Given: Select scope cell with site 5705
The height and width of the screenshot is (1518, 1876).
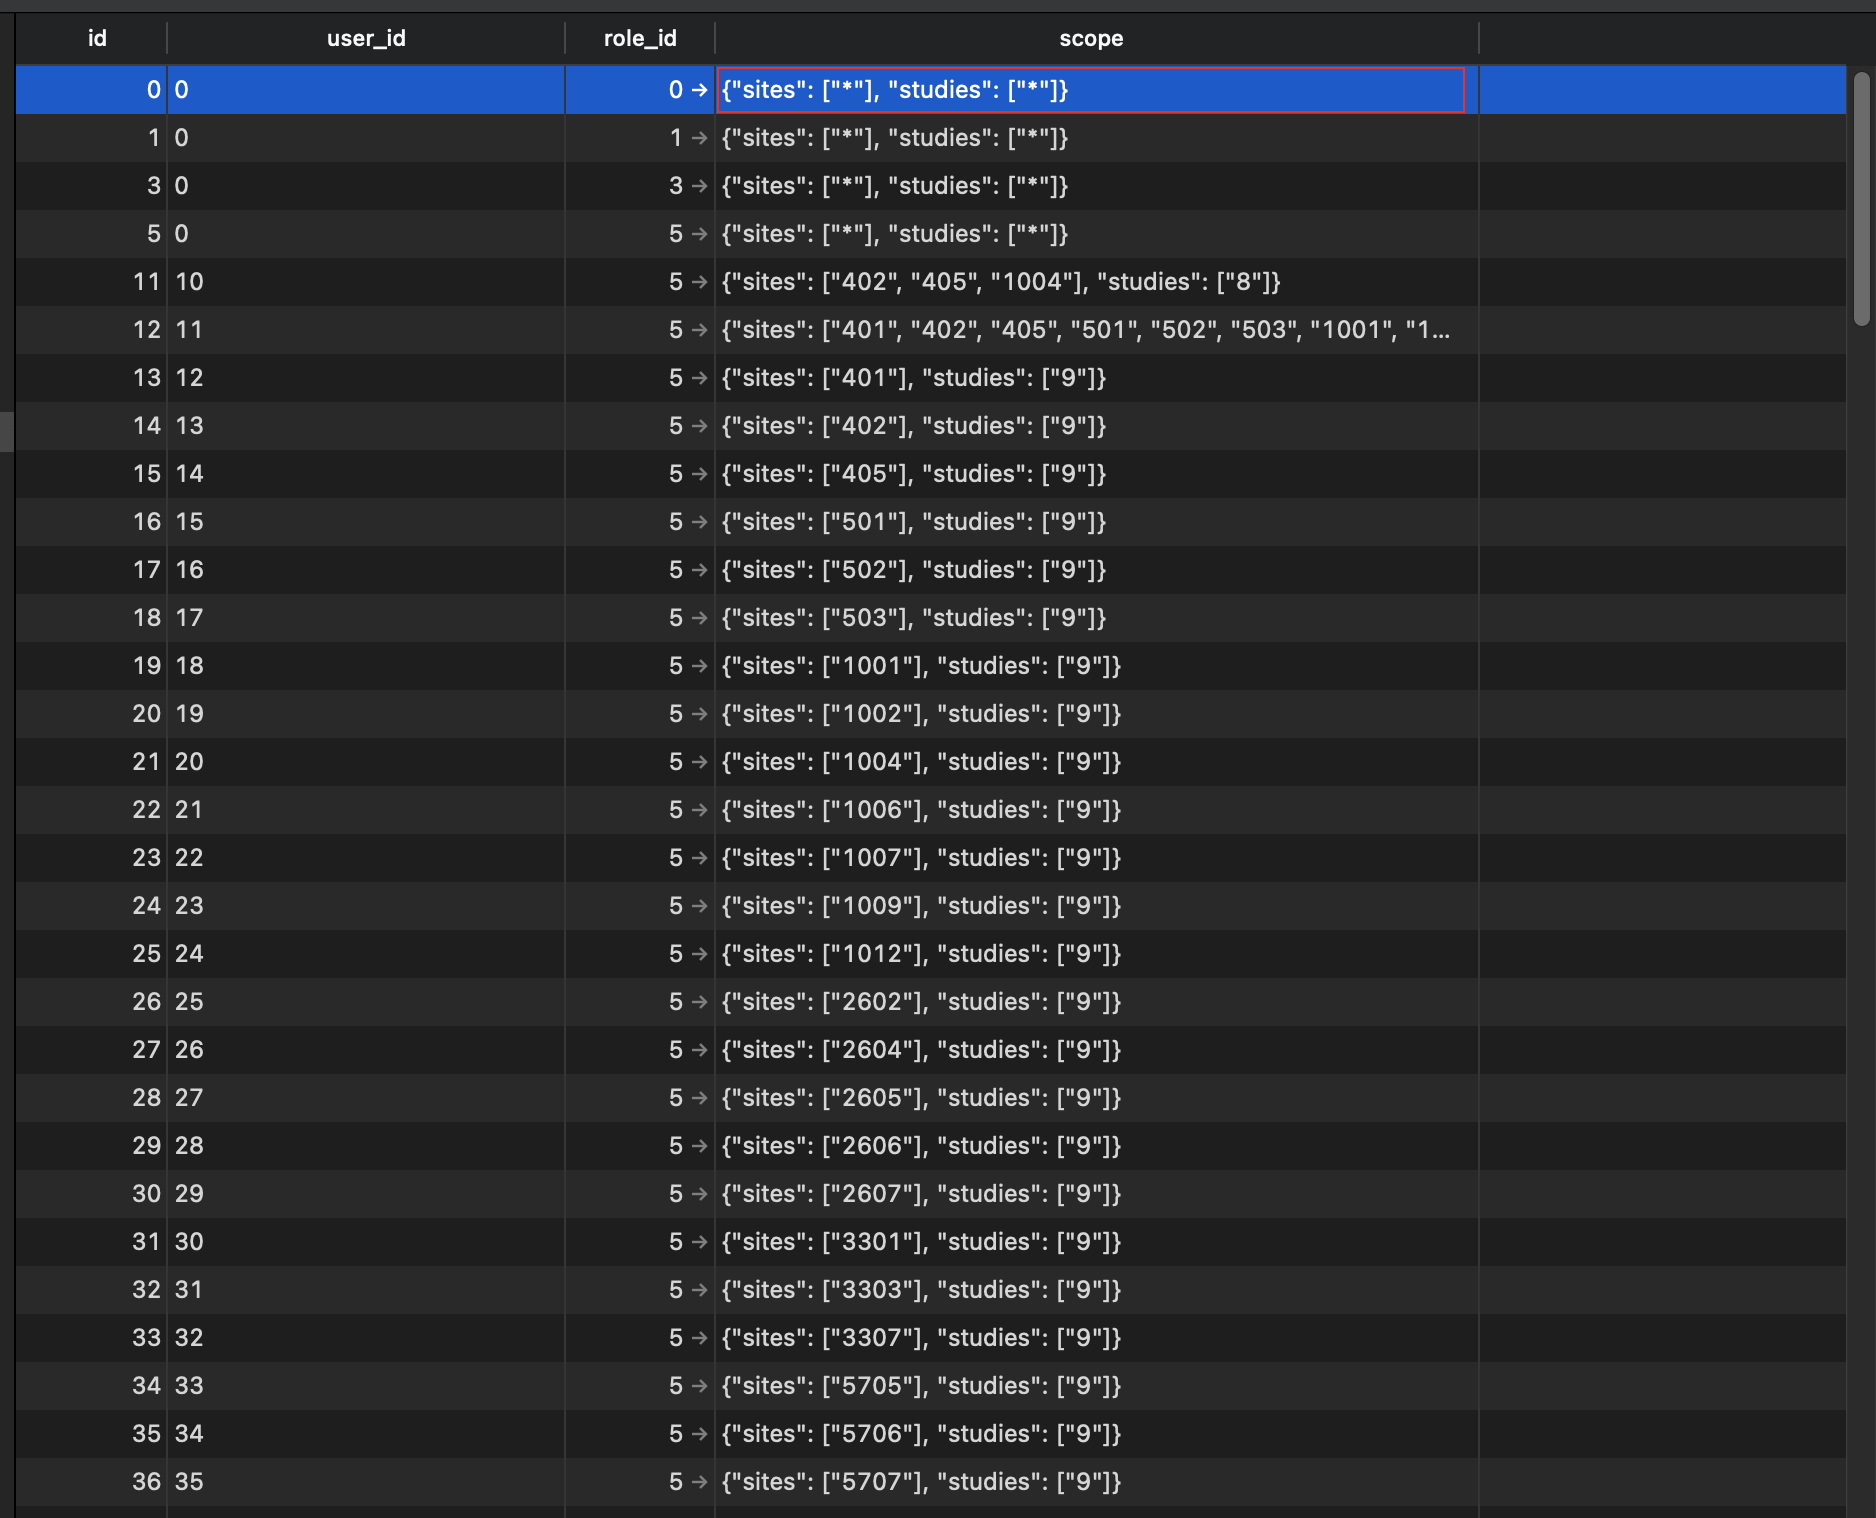Looking at the screenshot, I should (x=1097, y=1386).
